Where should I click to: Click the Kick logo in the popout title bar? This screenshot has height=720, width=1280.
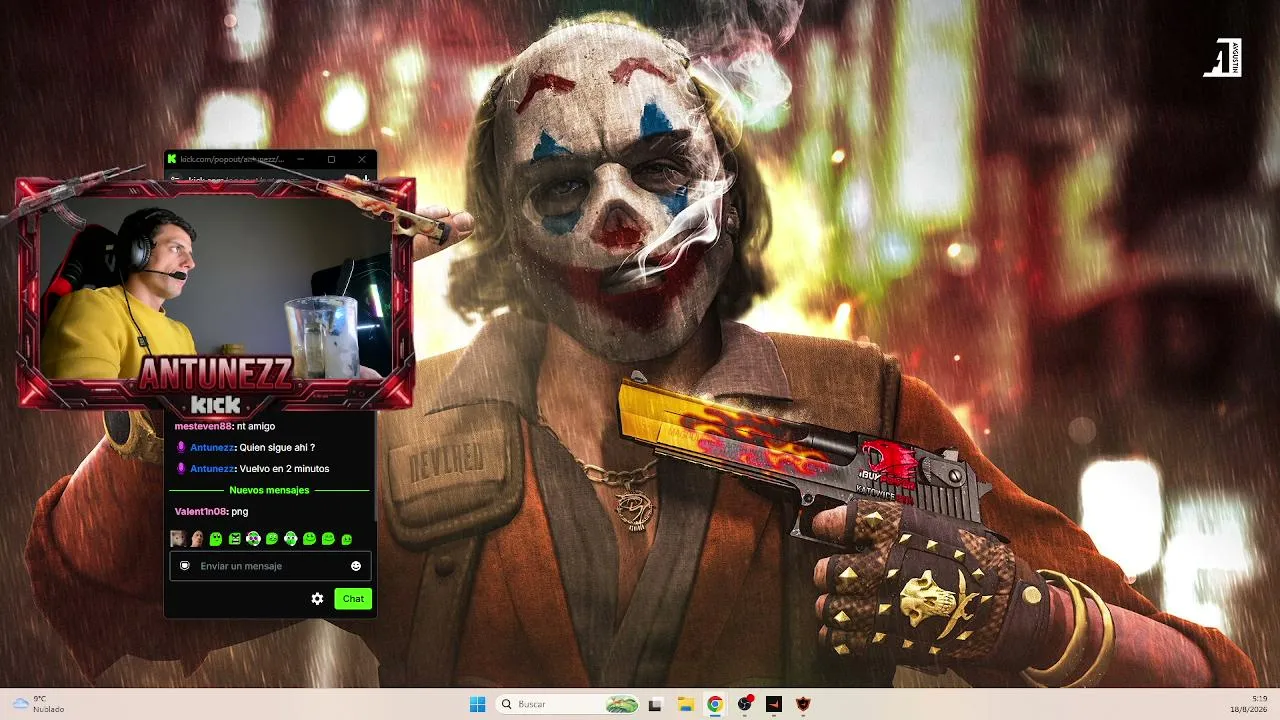172,159
